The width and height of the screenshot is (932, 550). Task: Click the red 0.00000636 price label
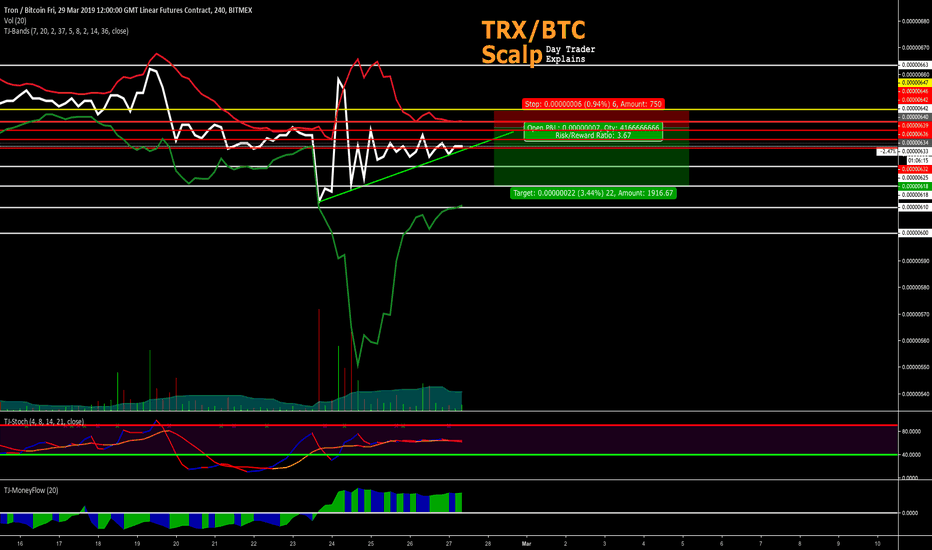tap(915, 134)
